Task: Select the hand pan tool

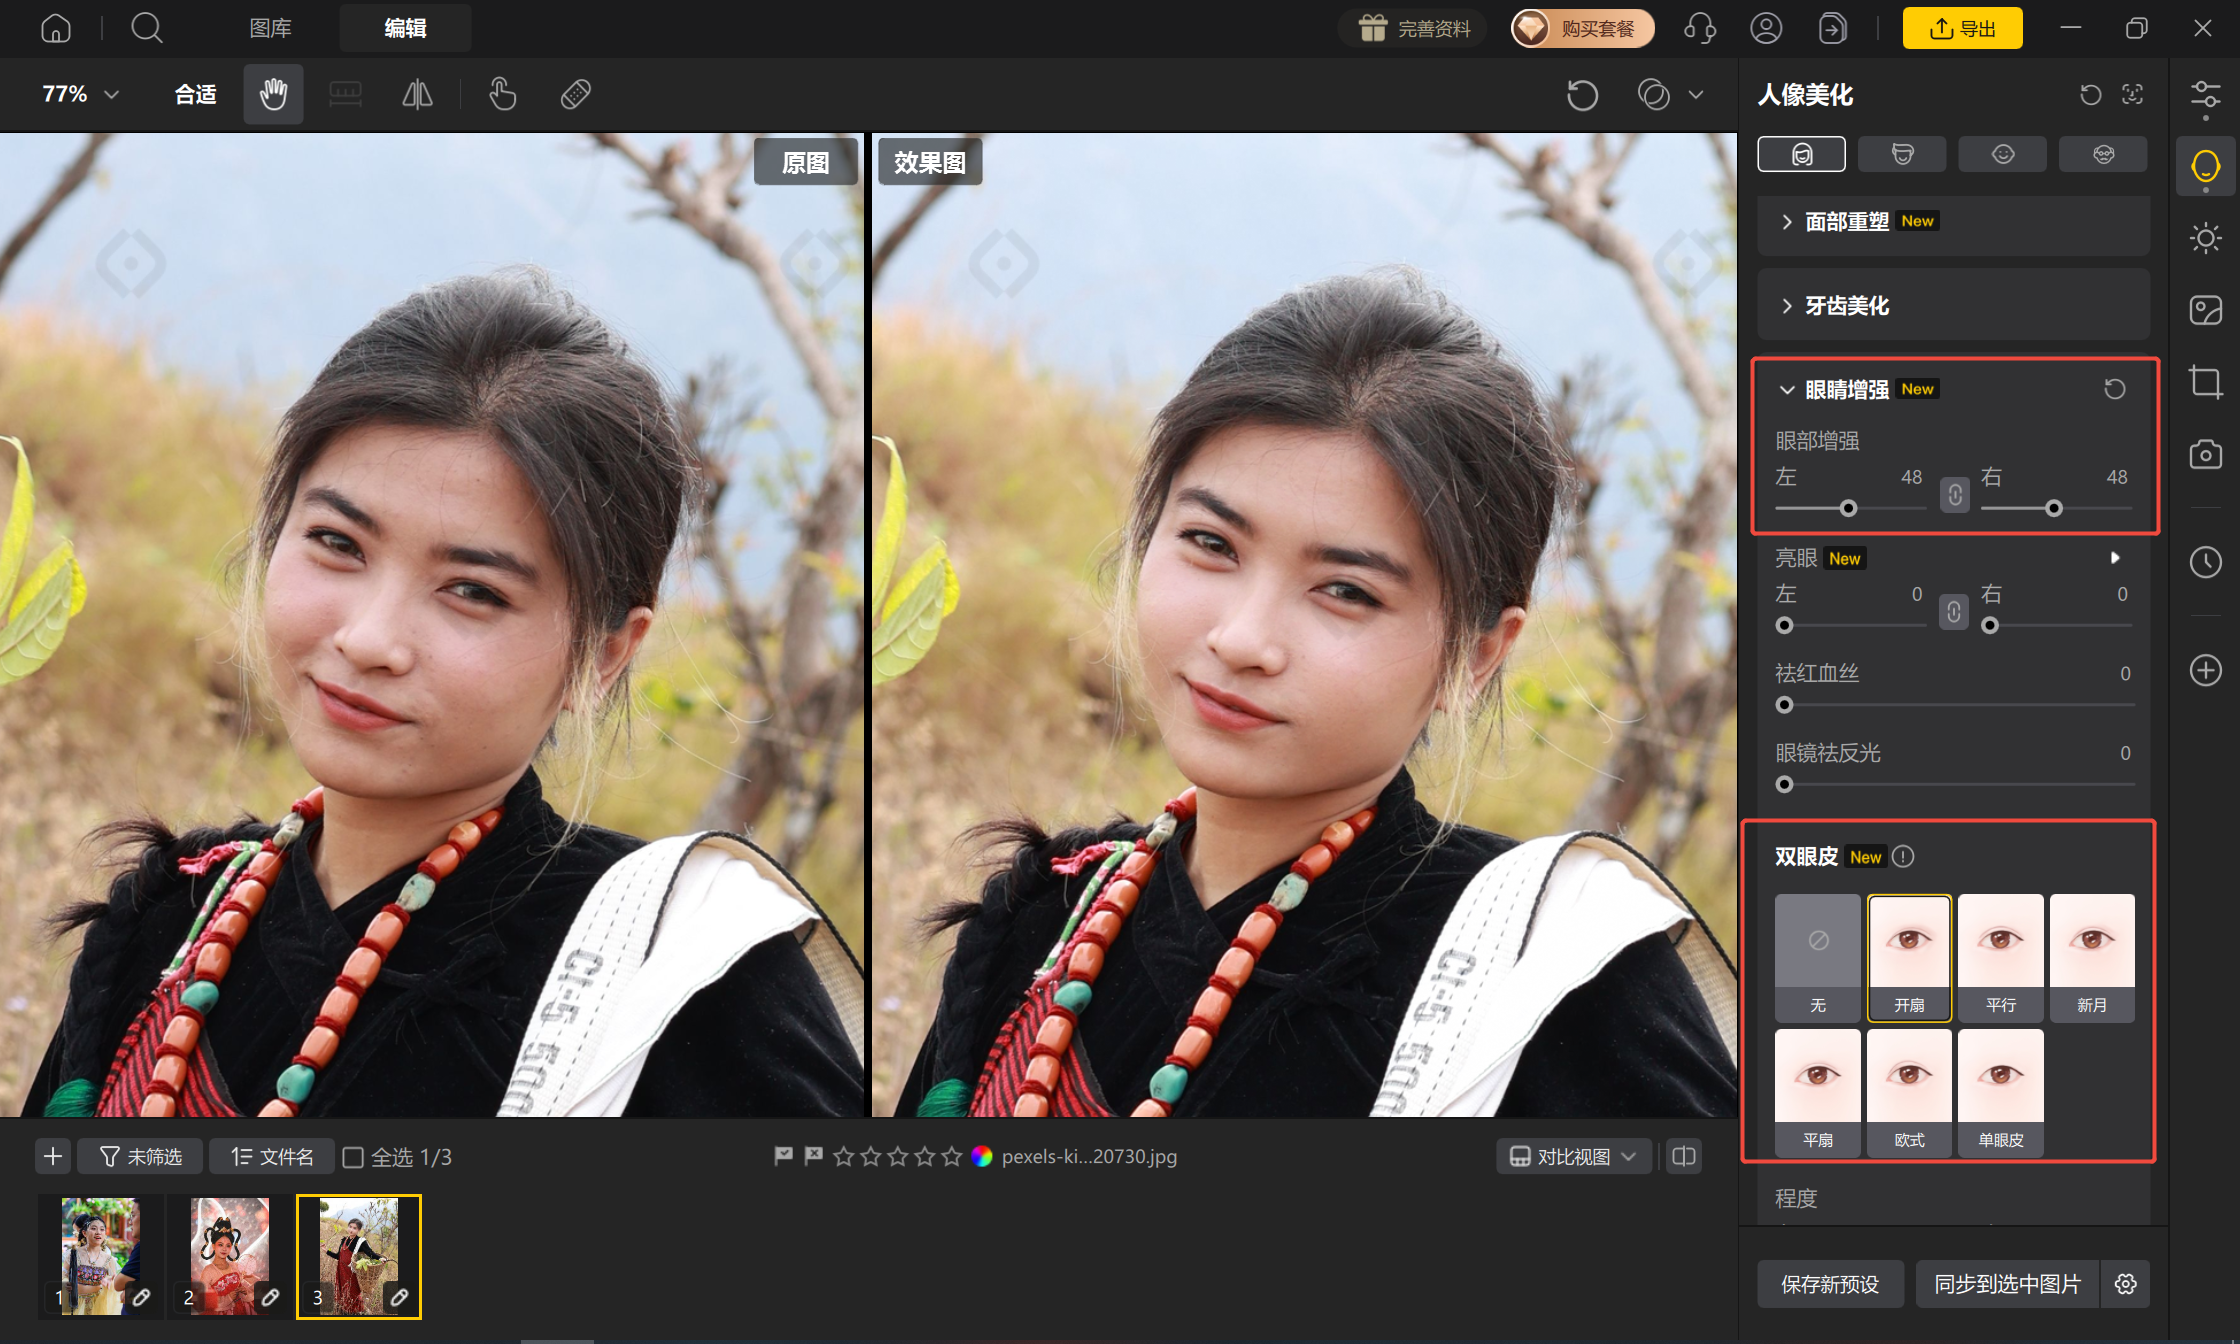Action: [x=273, y=94]
